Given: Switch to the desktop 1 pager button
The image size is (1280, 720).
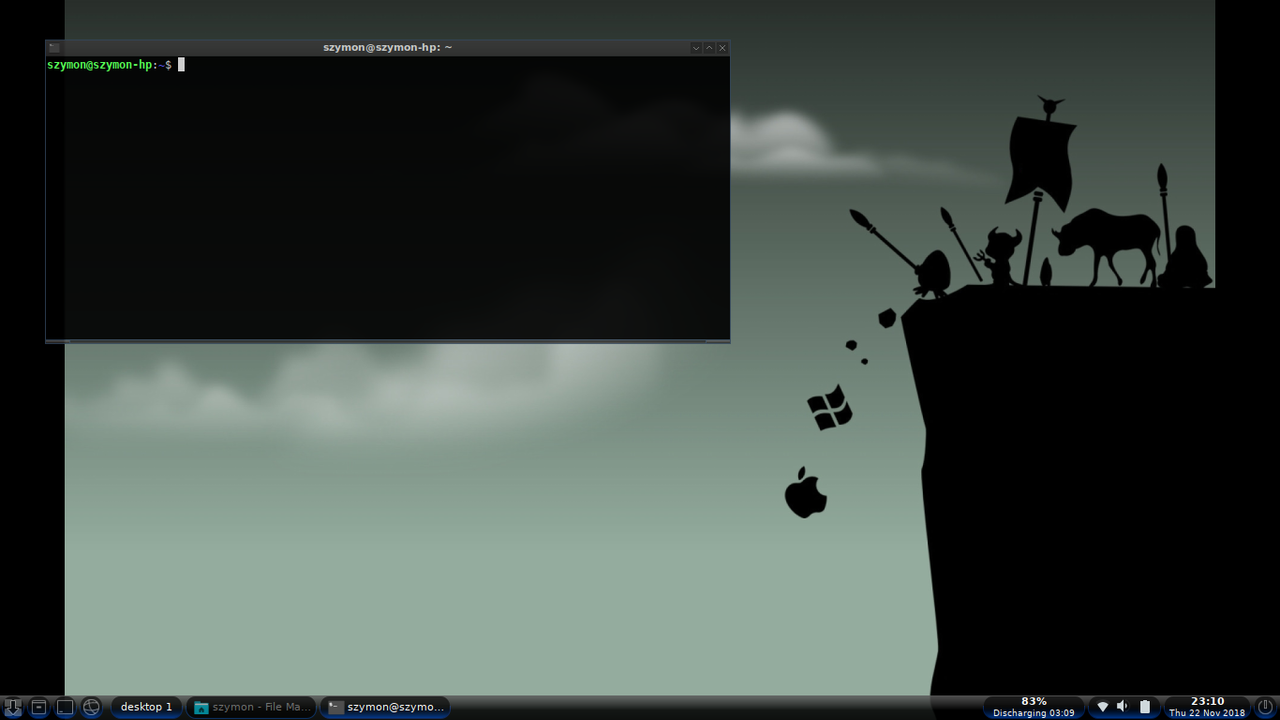Looking at the screenshot, I should click(x=146, y=707).
